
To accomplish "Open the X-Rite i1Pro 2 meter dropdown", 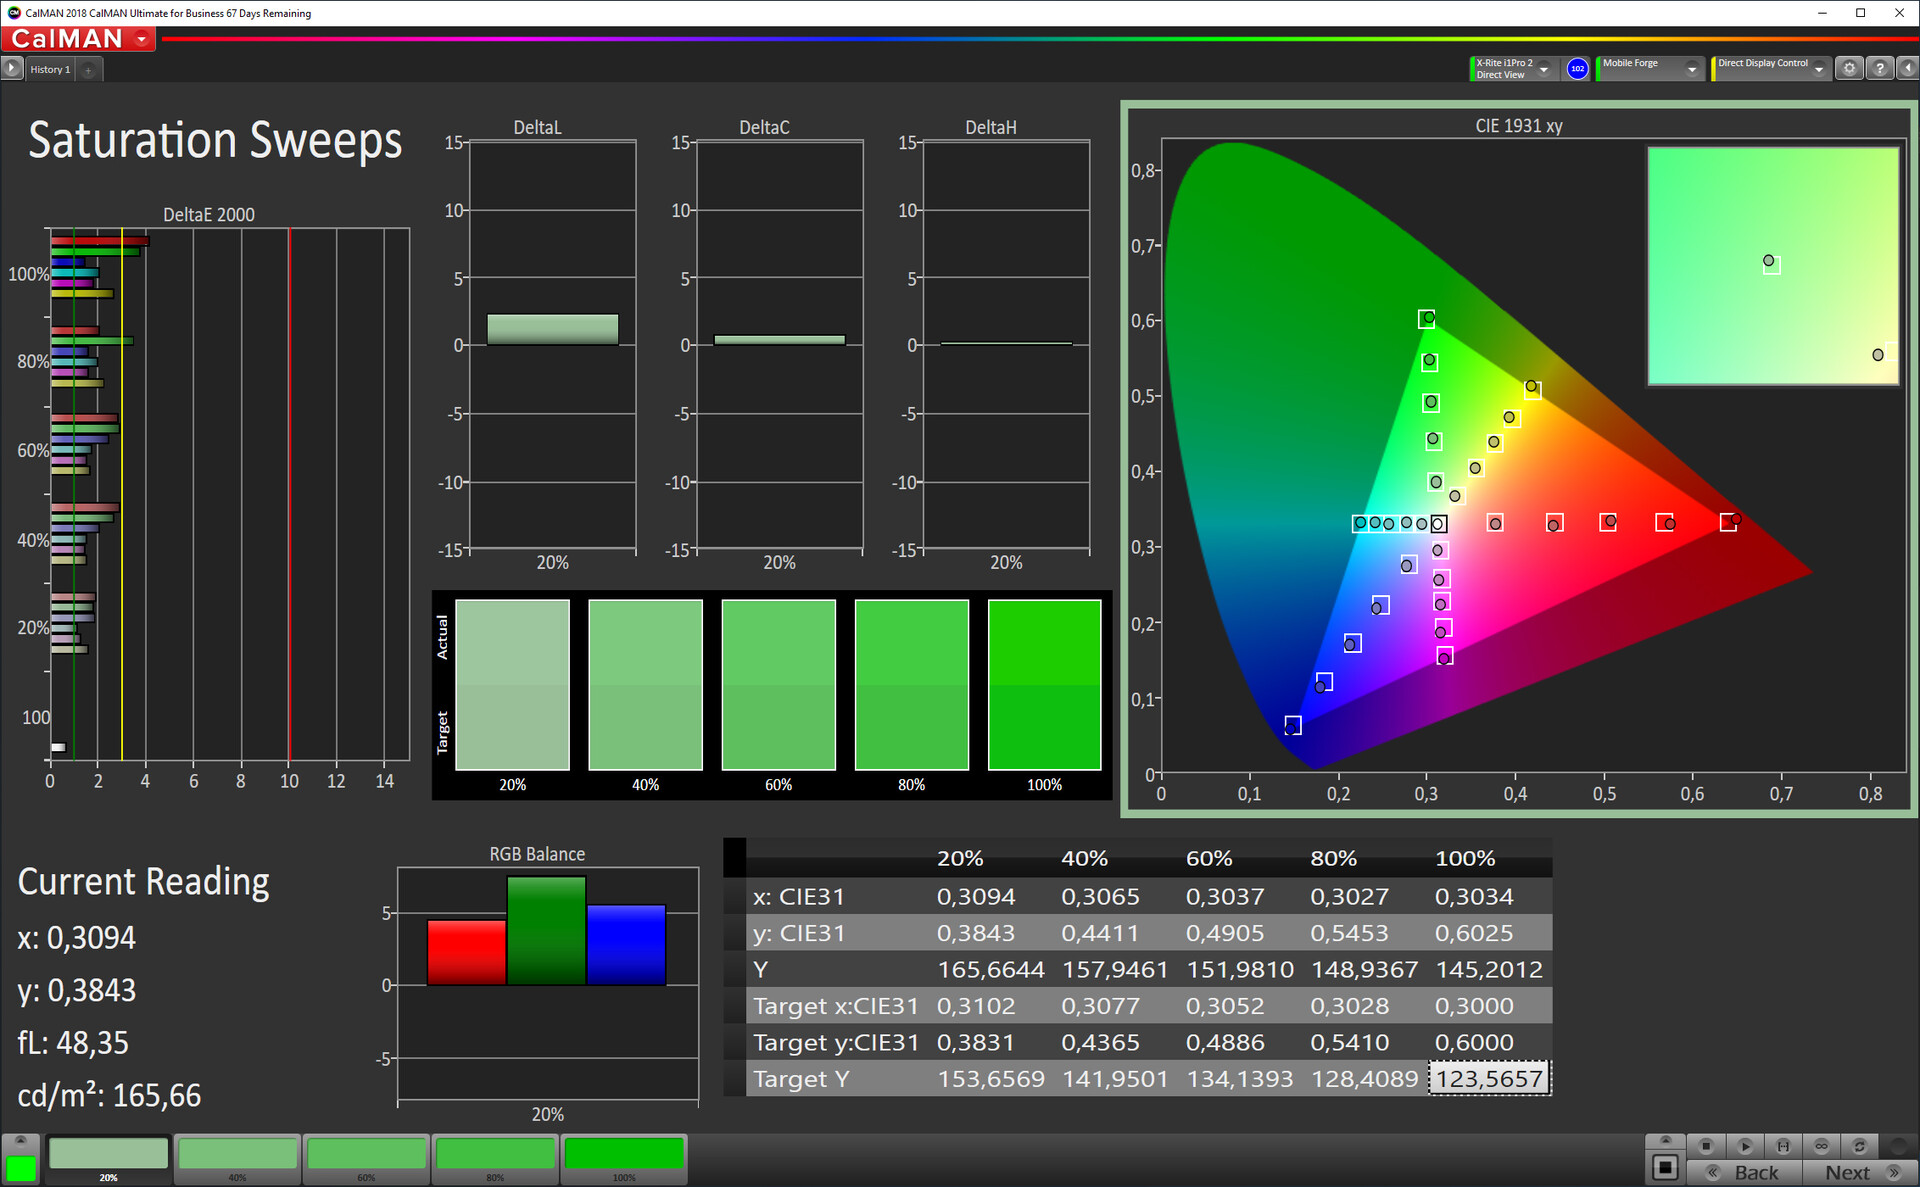I will pos(1543,69).
